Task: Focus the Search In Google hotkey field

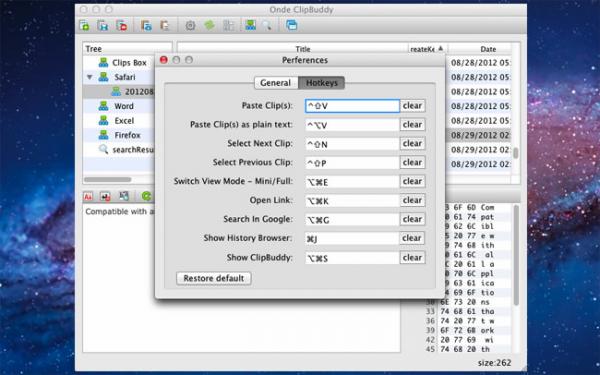Action: tap(352, 219)
